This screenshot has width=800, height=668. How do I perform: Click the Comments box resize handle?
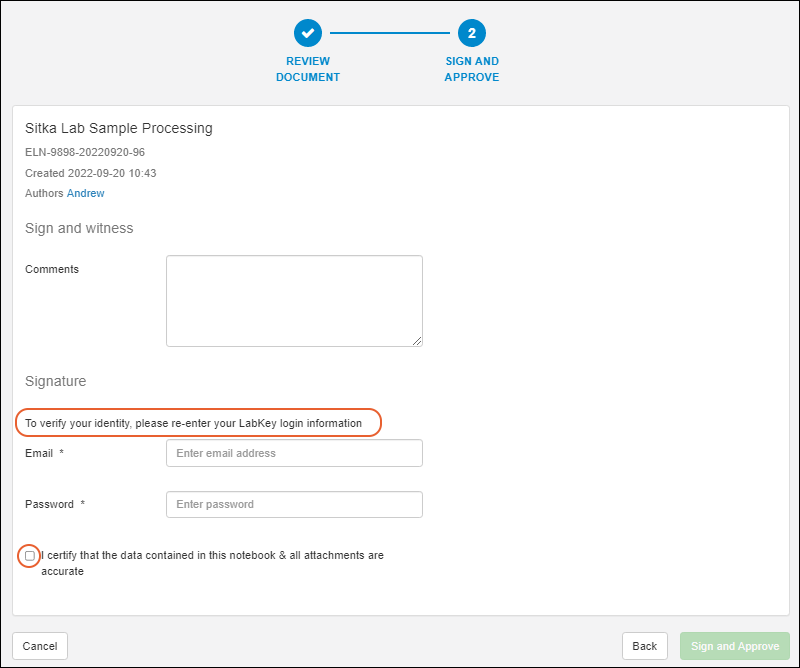click(417, 340)
